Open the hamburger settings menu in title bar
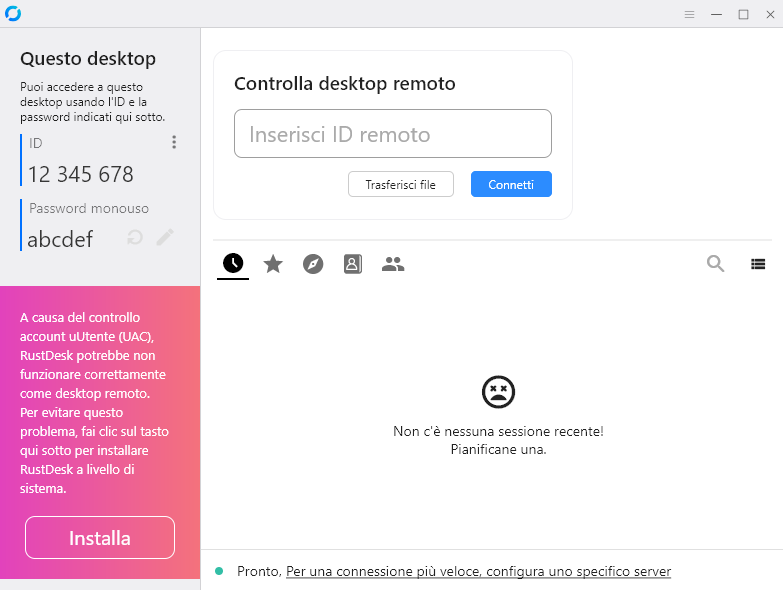 (690, 14)
